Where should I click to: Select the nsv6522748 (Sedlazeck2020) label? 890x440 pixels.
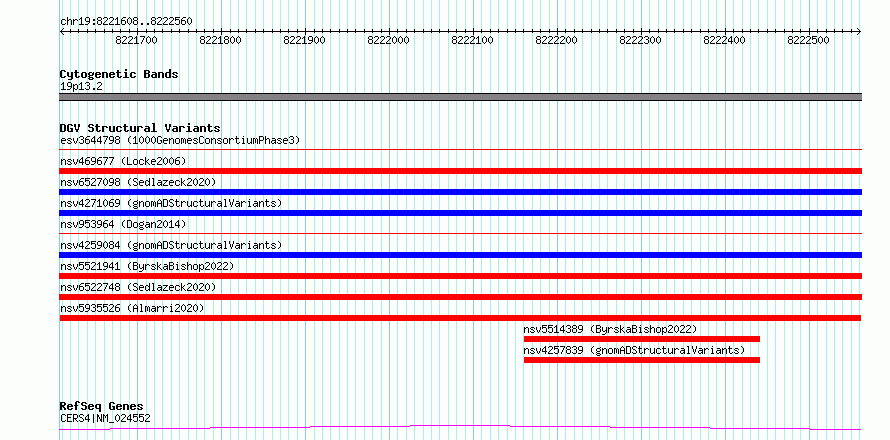[x=138, y=287]
